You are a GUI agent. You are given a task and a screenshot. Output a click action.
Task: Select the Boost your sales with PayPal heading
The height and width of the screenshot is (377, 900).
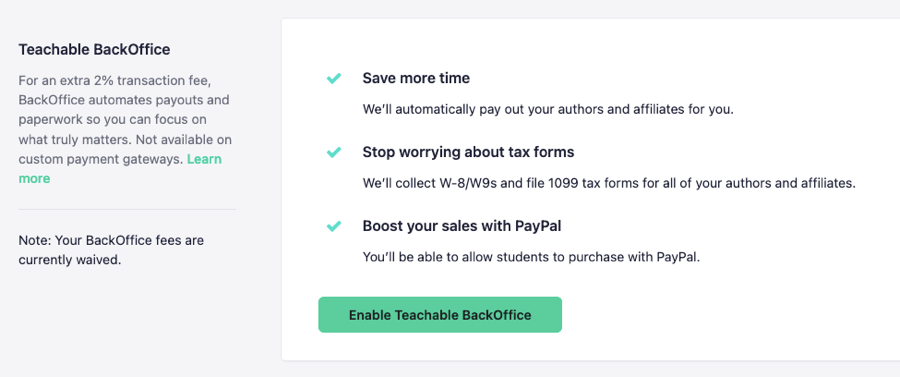[x=461, y=226]
